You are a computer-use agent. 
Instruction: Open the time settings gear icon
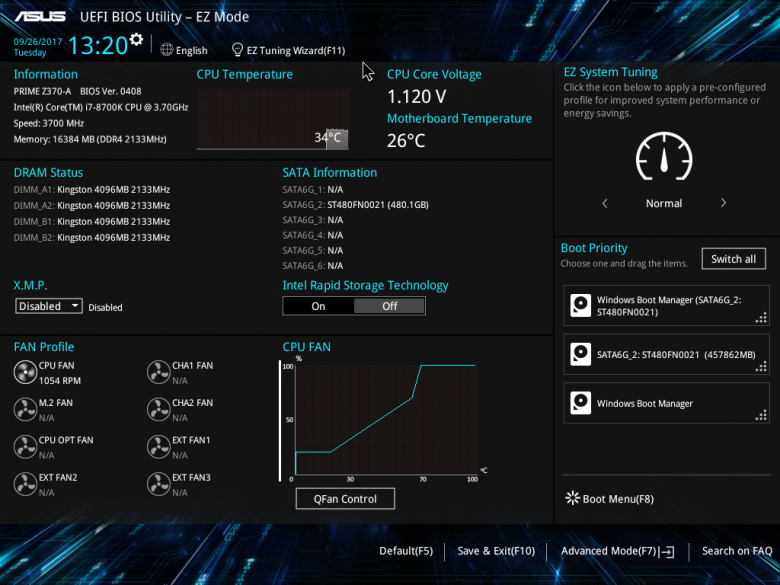click(136, 39)
